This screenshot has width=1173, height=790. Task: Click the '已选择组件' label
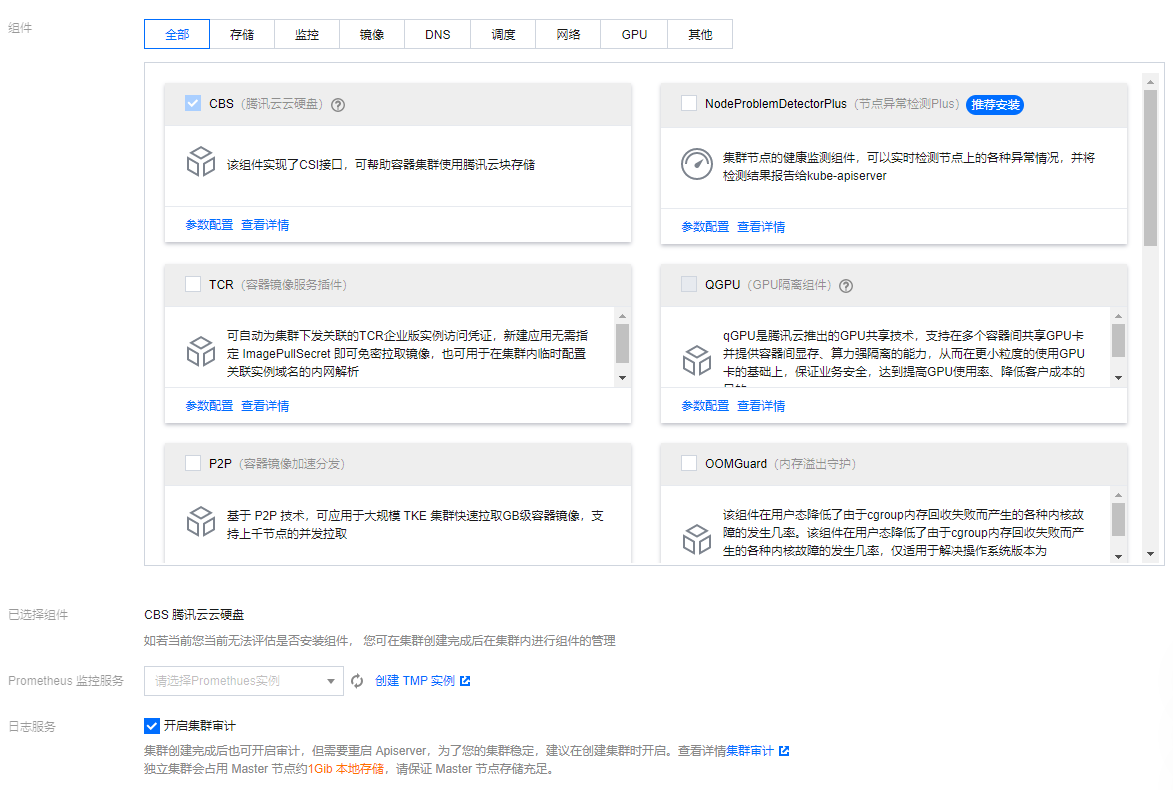[38, 615]
